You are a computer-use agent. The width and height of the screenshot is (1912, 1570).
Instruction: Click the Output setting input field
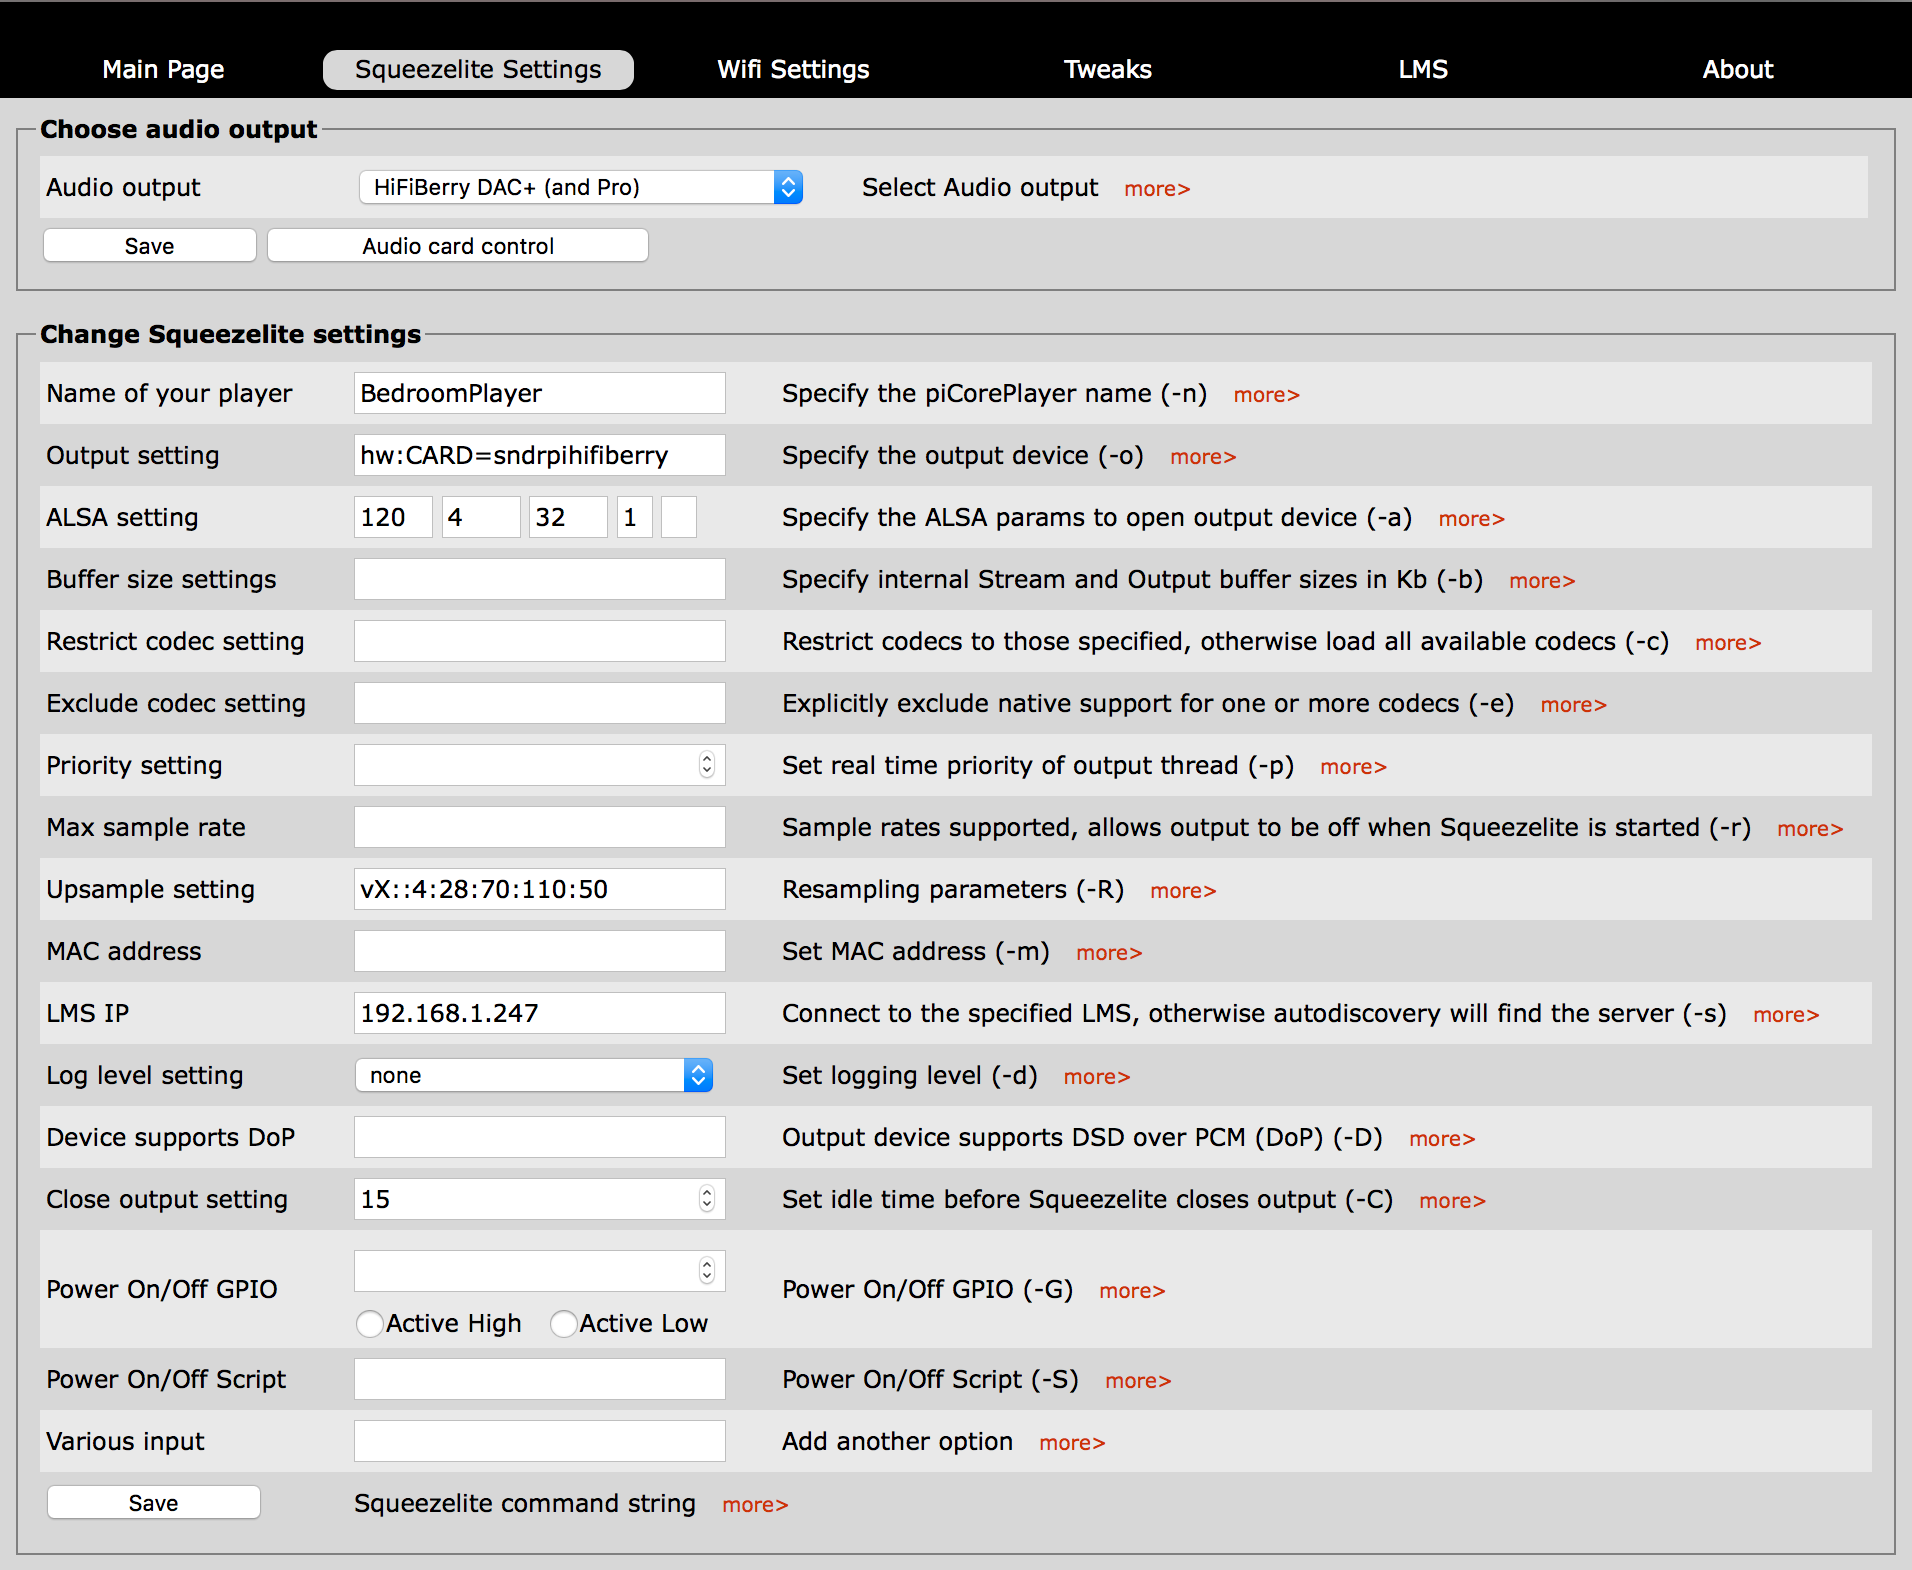click(540, 455)
